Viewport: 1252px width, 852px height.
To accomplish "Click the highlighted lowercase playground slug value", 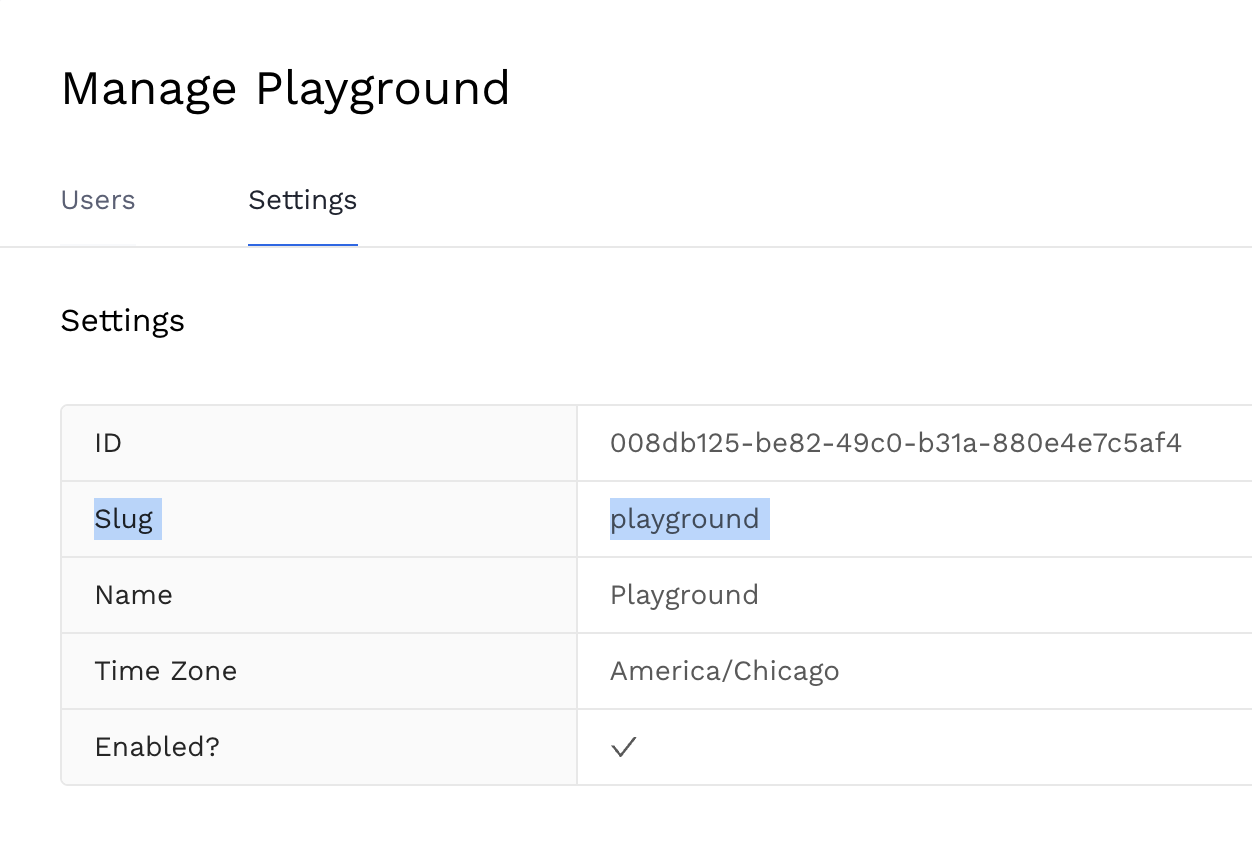I will click(684, 519).
